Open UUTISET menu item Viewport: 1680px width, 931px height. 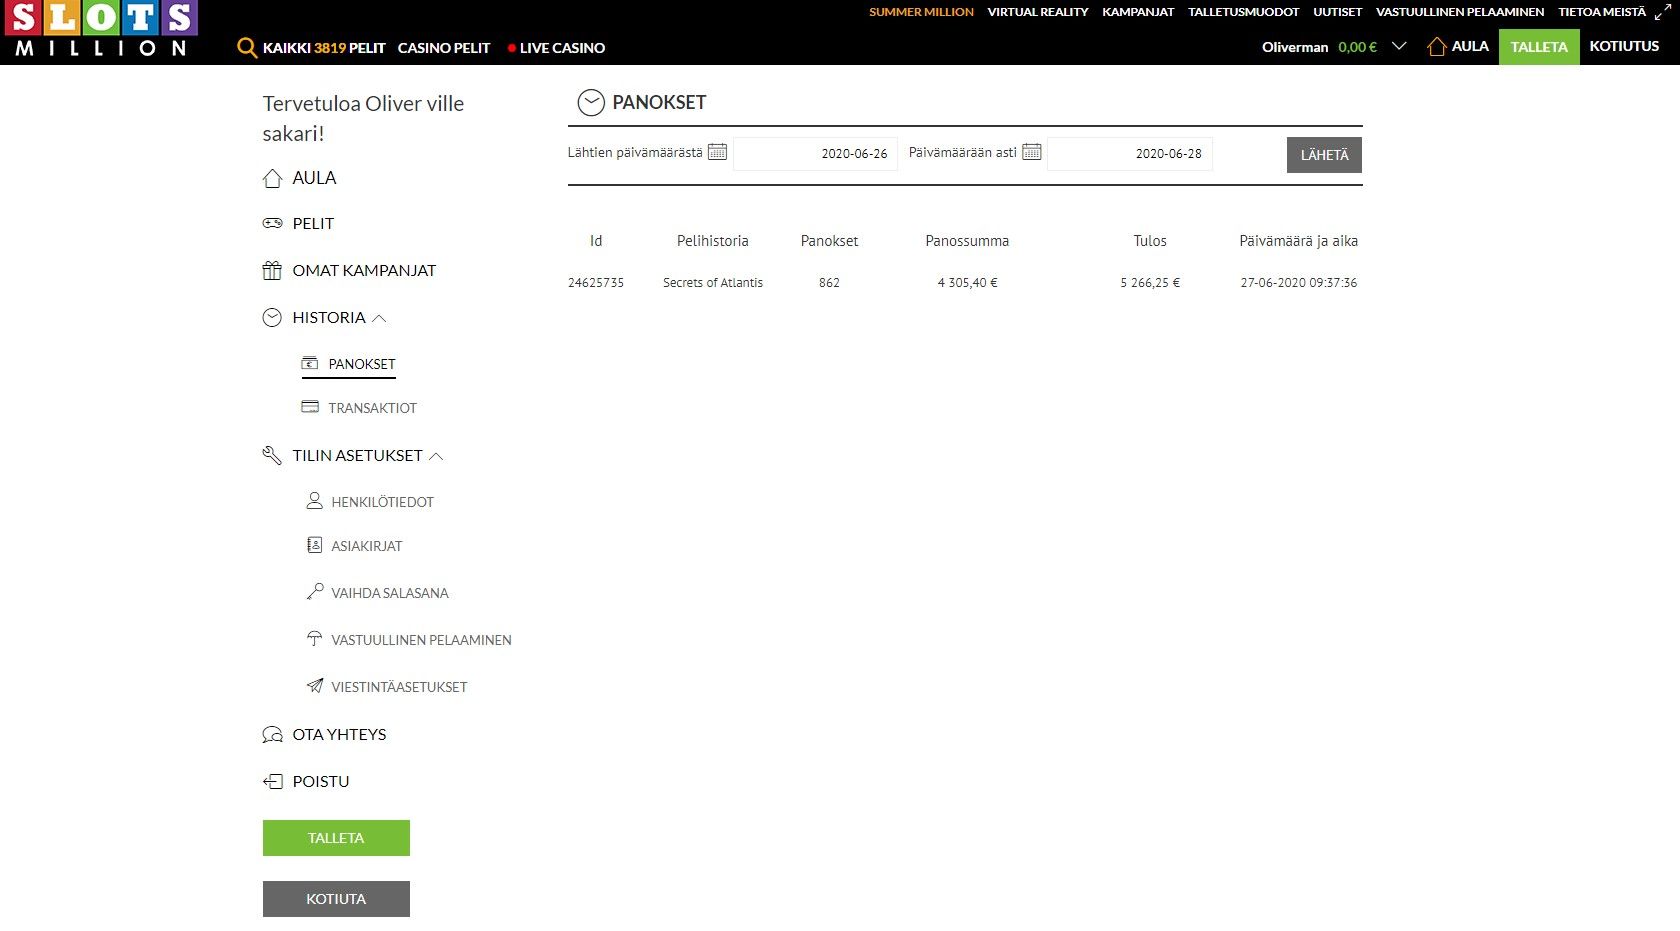coord(1337,12)
